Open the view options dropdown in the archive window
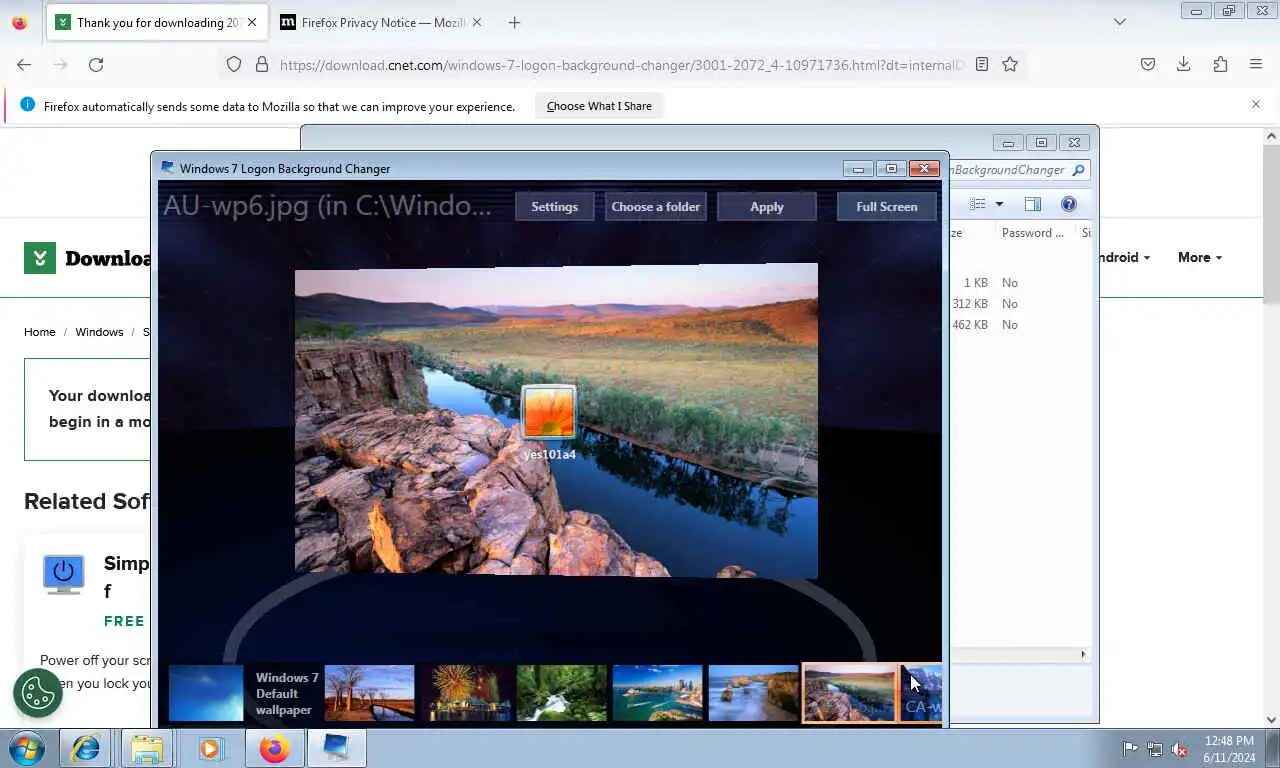Viewport: 1280px width, 768px height. point(998,204)
